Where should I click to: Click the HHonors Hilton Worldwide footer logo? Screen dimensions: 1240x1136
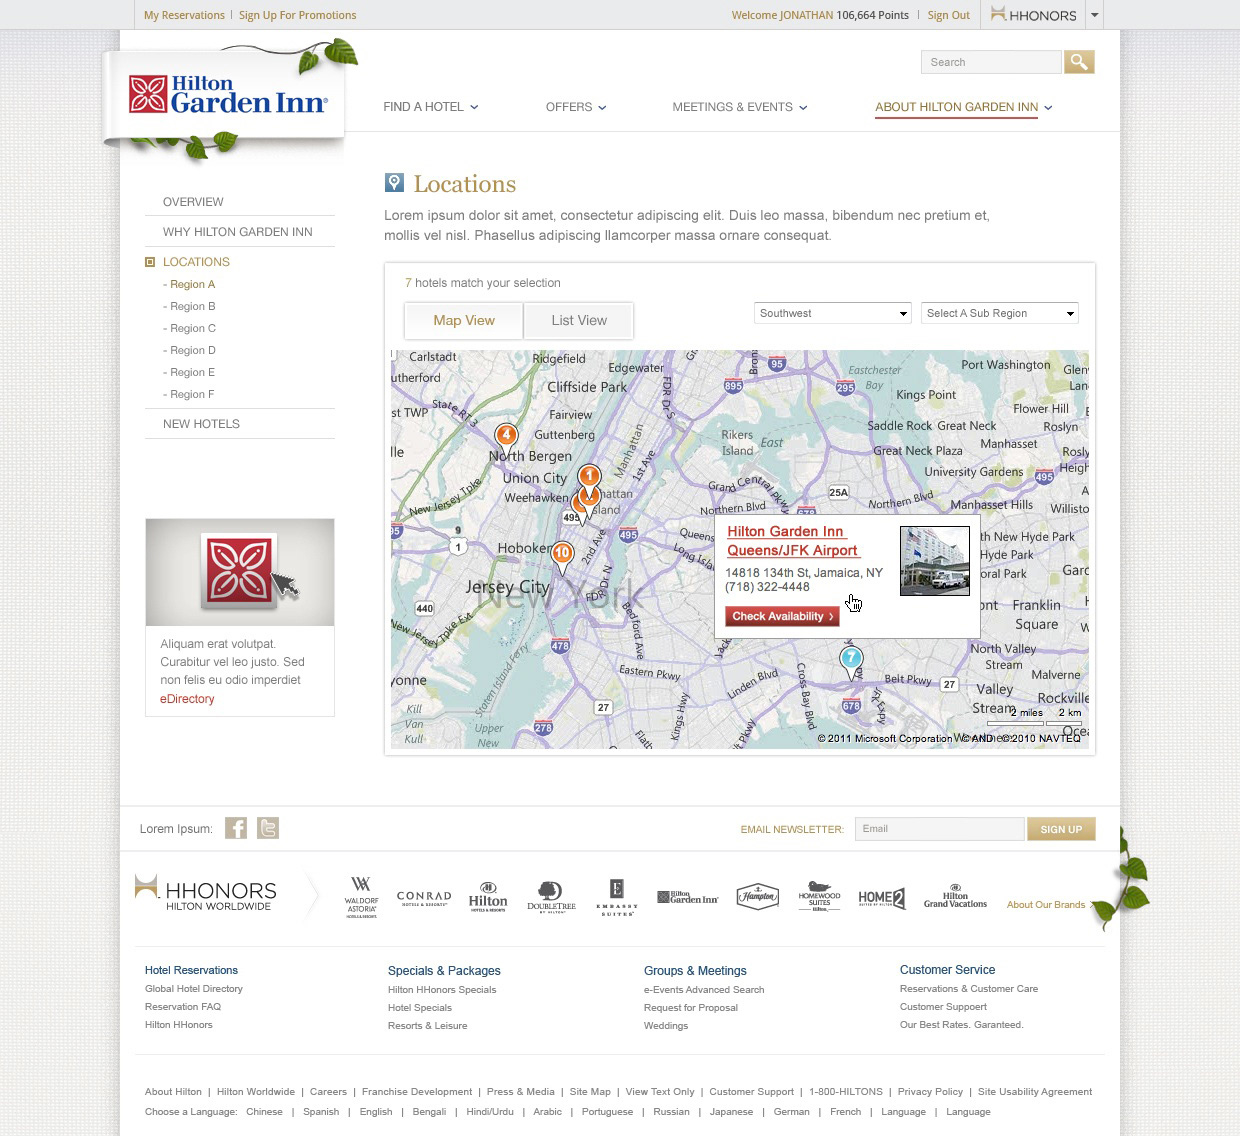pos(206,893)
